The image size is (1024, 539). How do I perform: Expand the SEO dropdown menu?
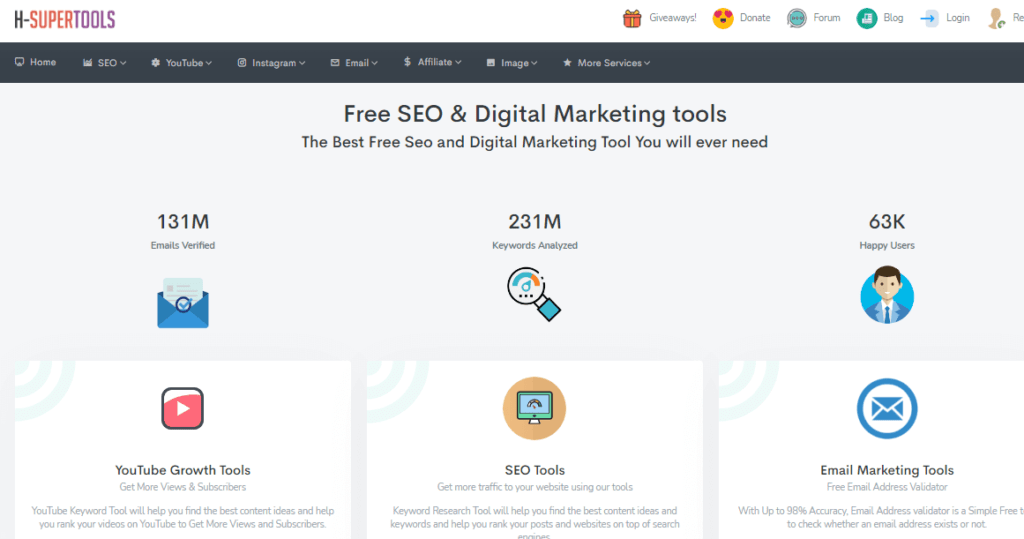tap(105, 63)
